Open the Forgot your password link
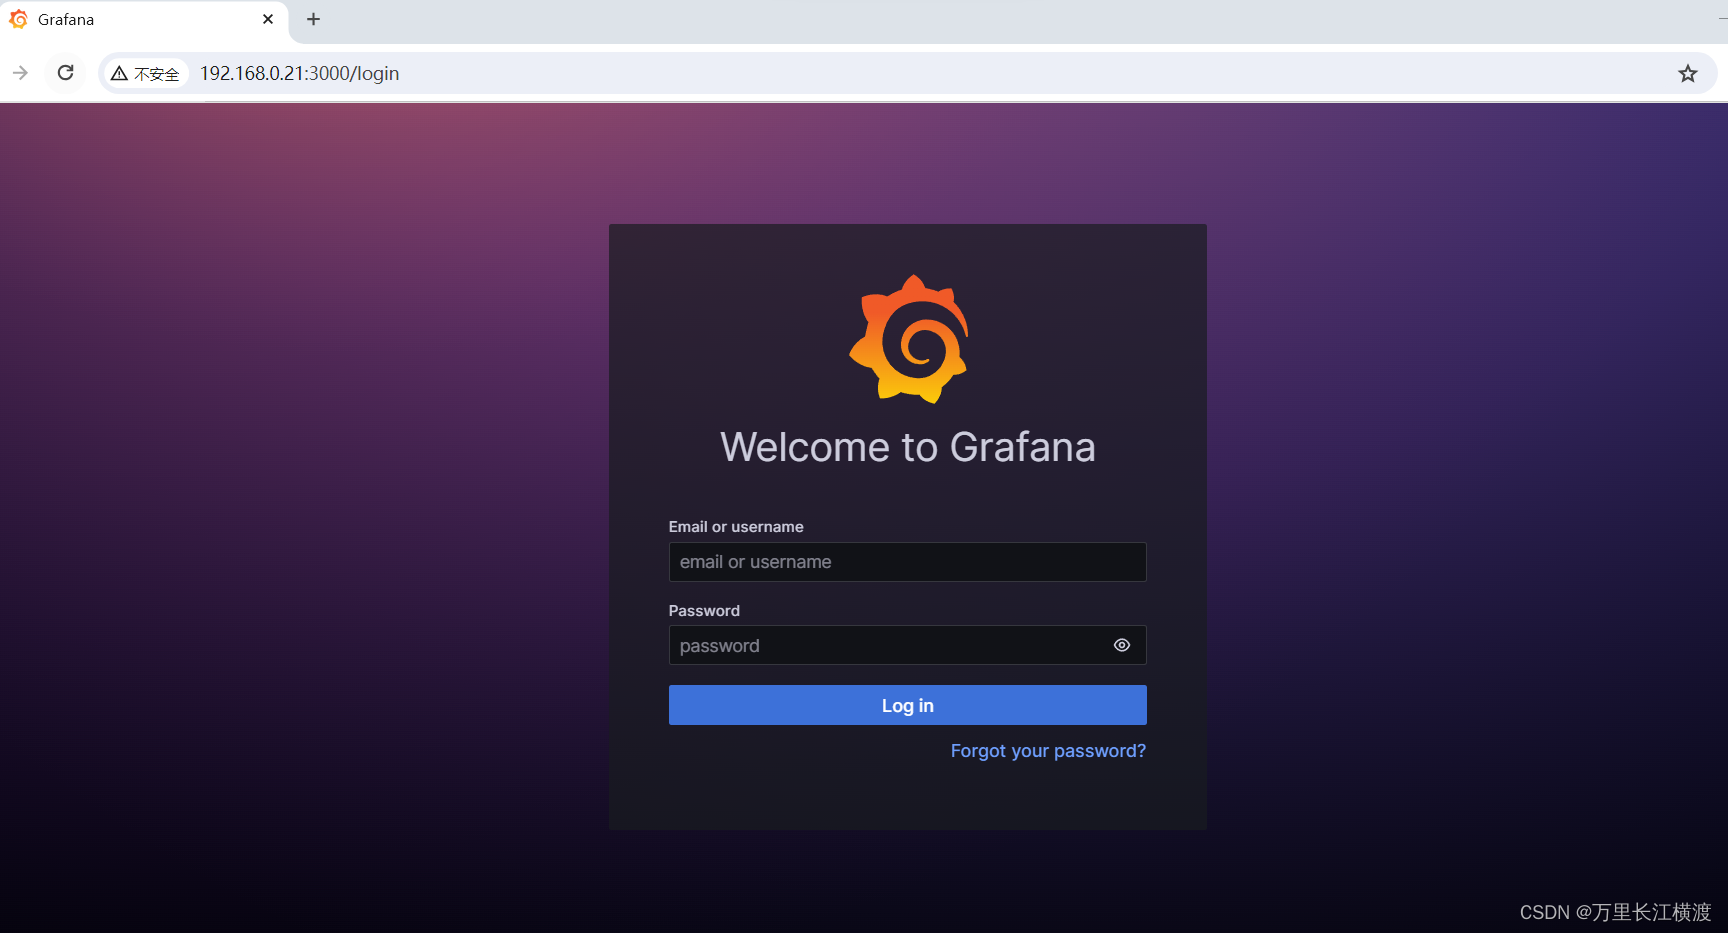 pos(1048,751)
